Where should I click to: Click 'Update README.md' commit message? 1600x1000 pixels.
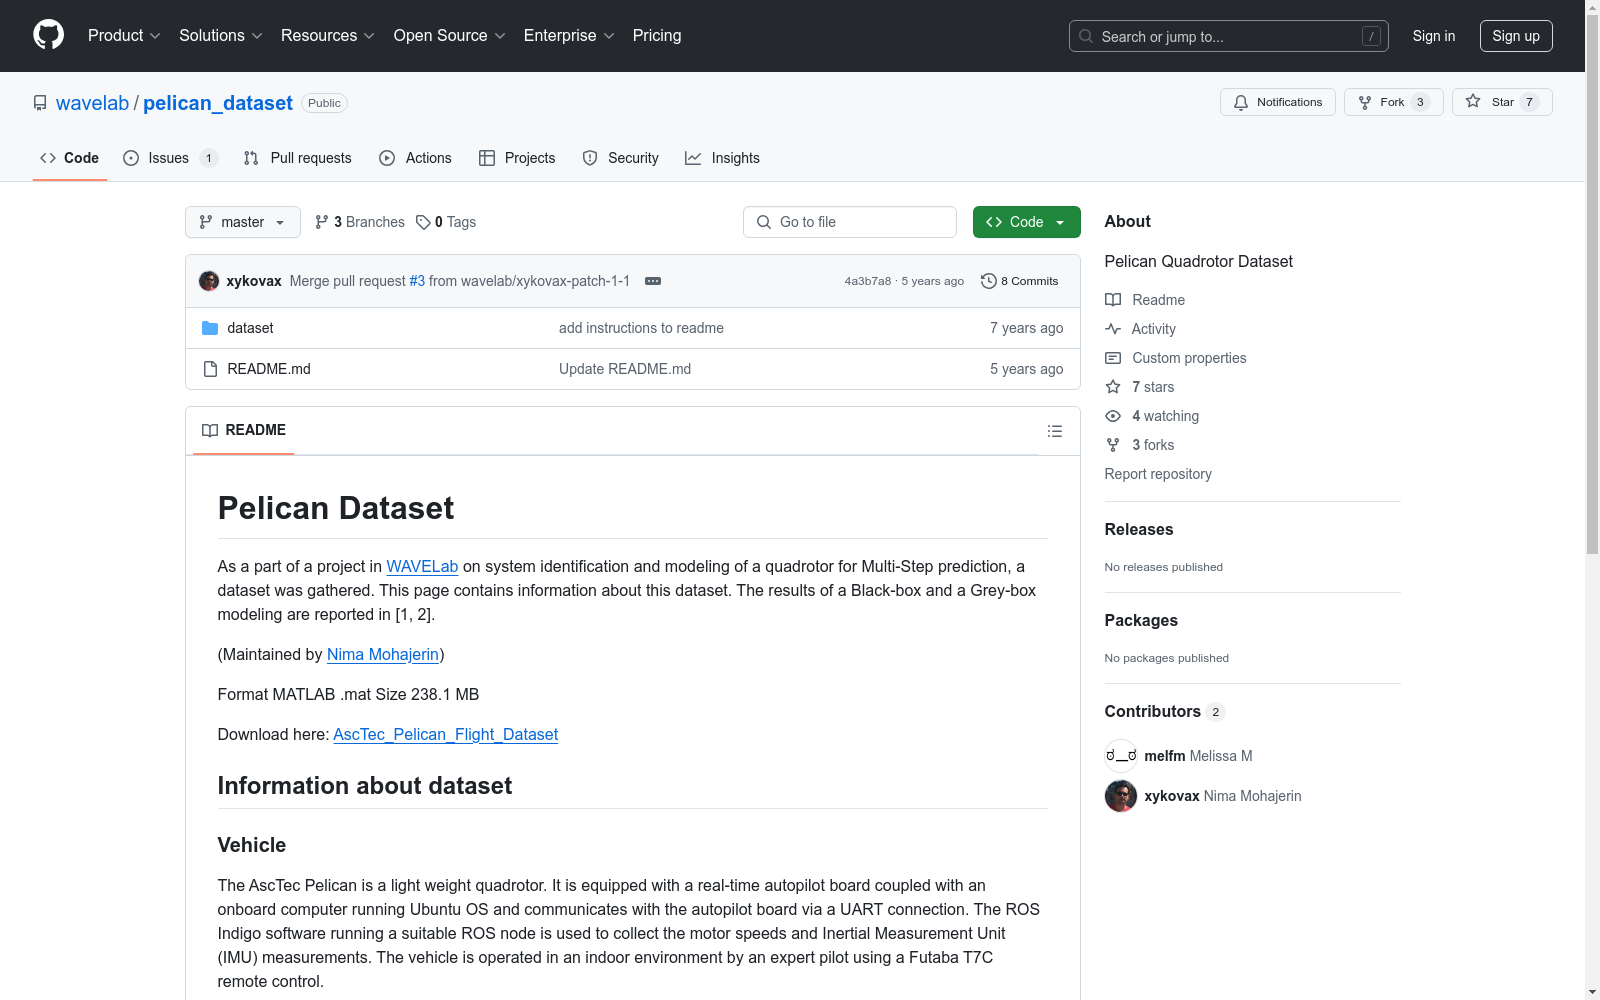click(x=625, y=369)
